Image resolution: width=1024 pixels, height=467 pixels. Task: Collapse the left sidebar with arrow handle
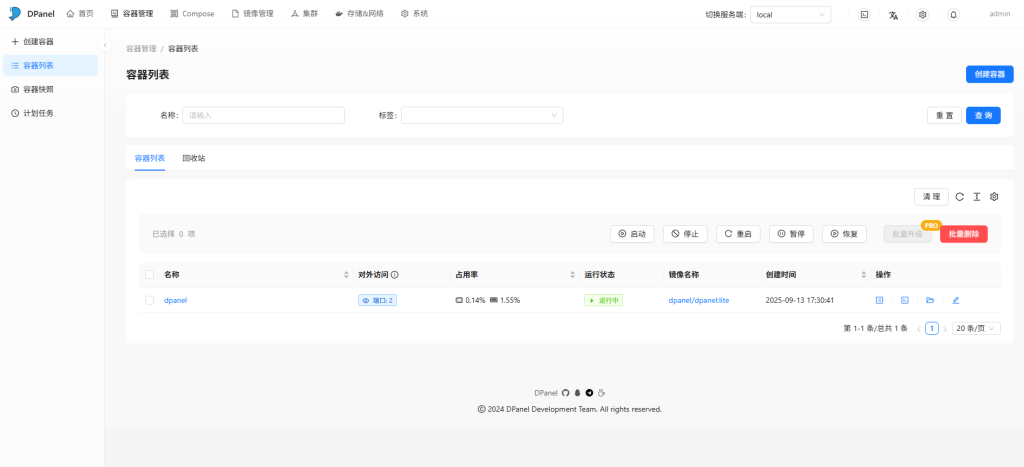(105, 46)
